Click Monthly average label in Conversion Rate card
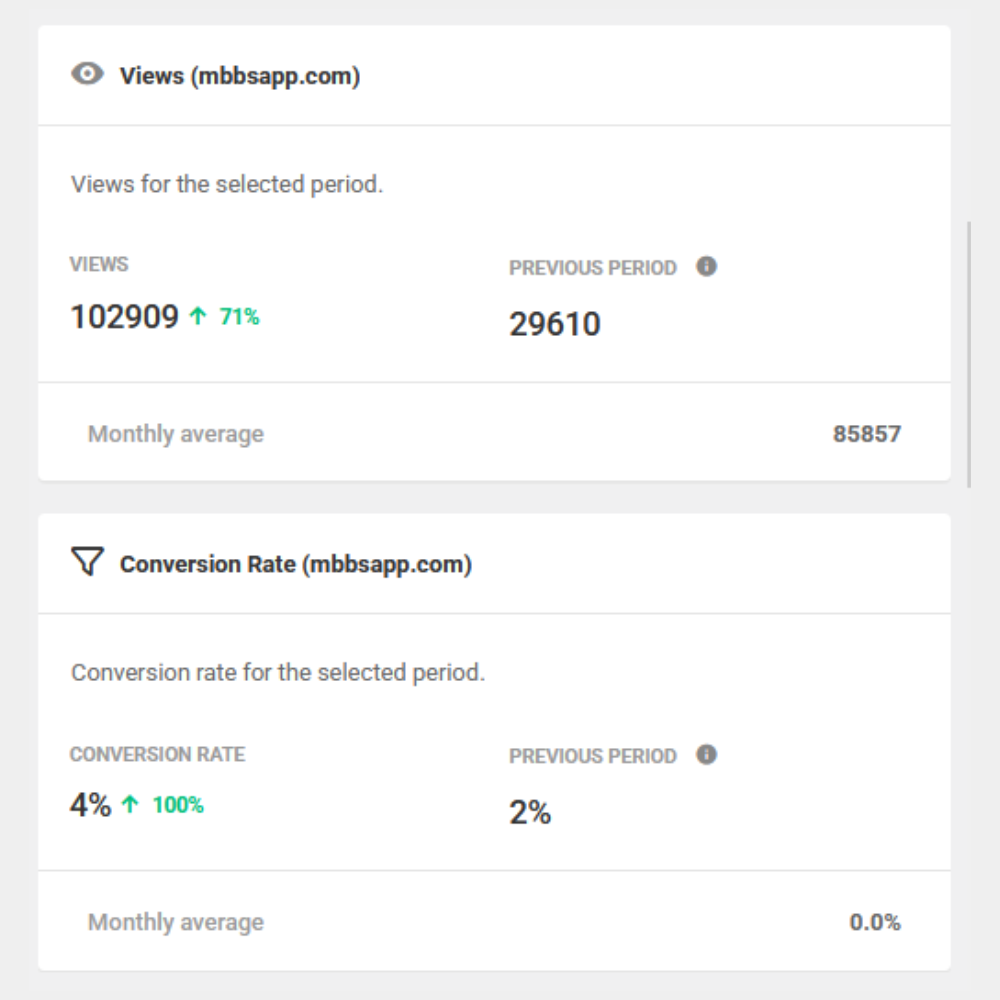Viewport: 1000px width, 1000px height. click(x=176, y=922)
